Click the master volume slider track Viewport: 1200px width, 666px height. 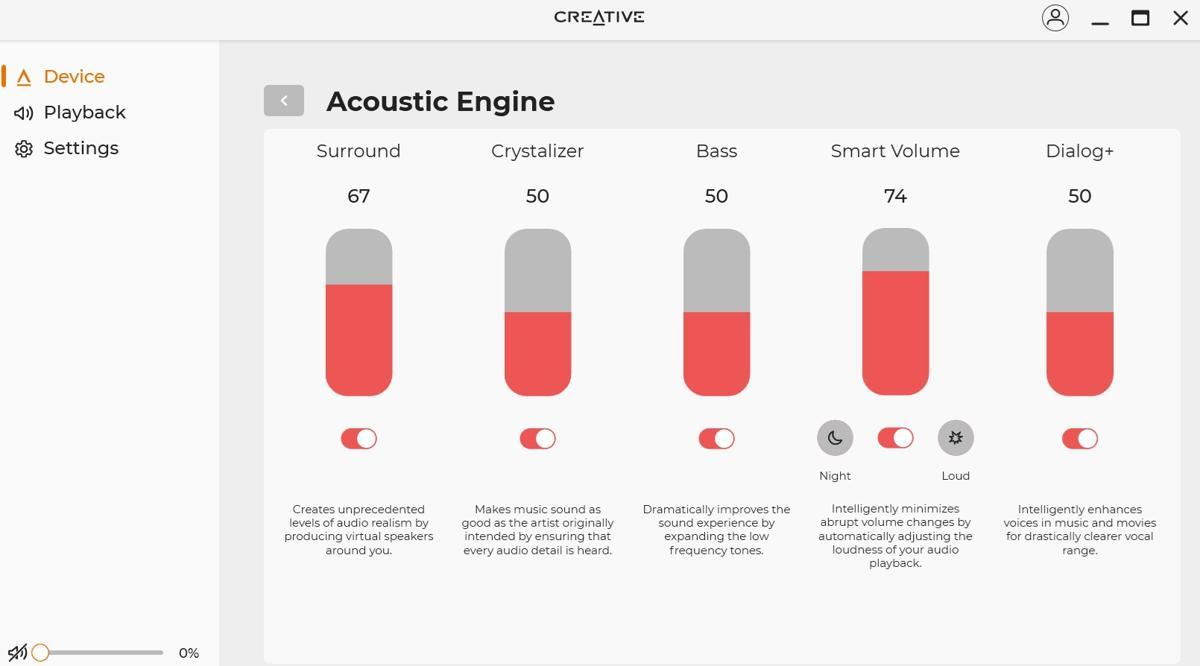[x=100, y=653]
